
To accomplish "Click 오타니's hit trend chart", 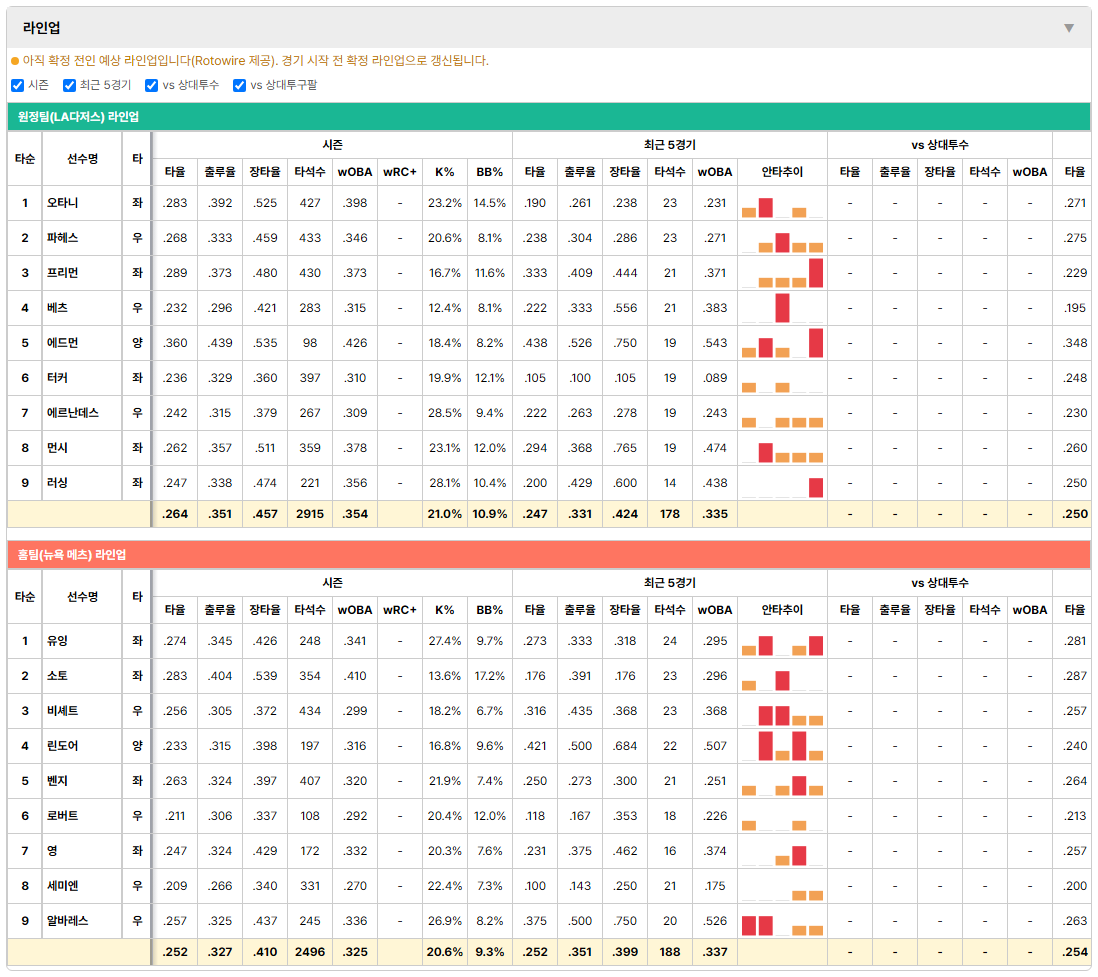I will tap(782, 203).
